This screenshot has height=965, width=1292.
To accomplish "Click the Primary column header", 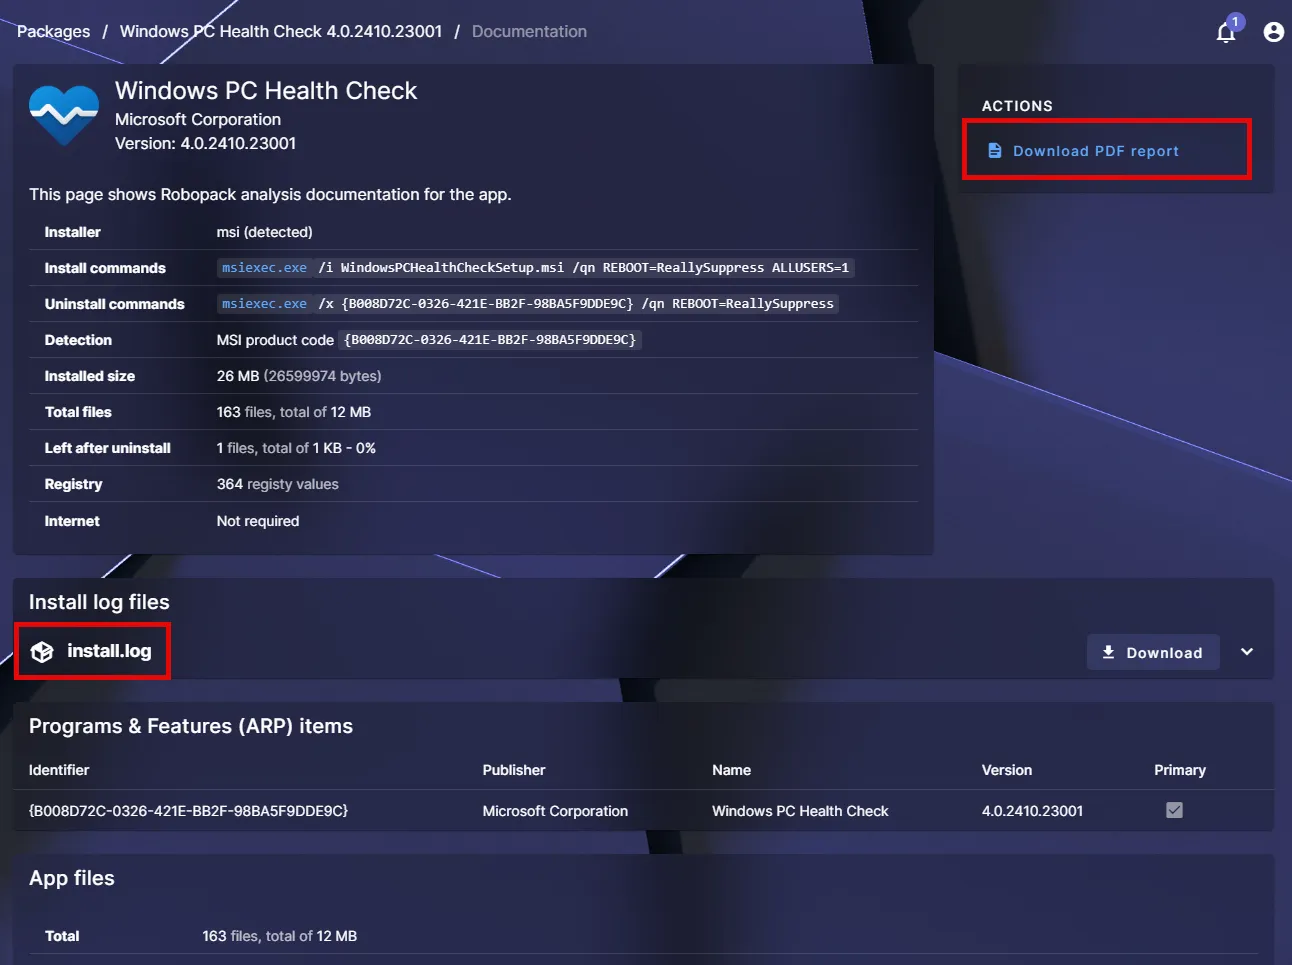I will 1180,770.
